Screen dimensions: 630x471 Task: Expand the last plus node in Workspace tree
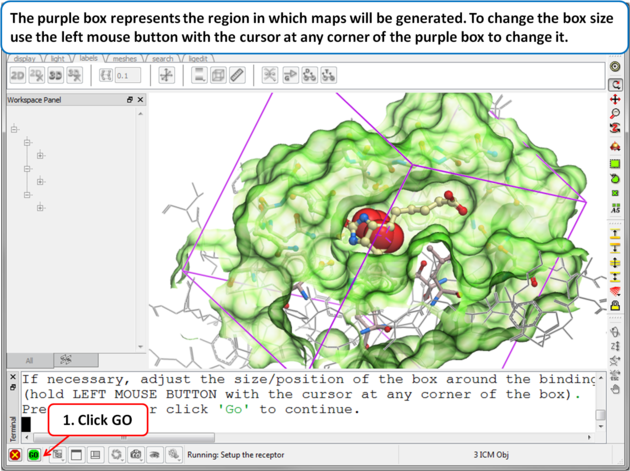pyautogui.click(x=40, y=208)
